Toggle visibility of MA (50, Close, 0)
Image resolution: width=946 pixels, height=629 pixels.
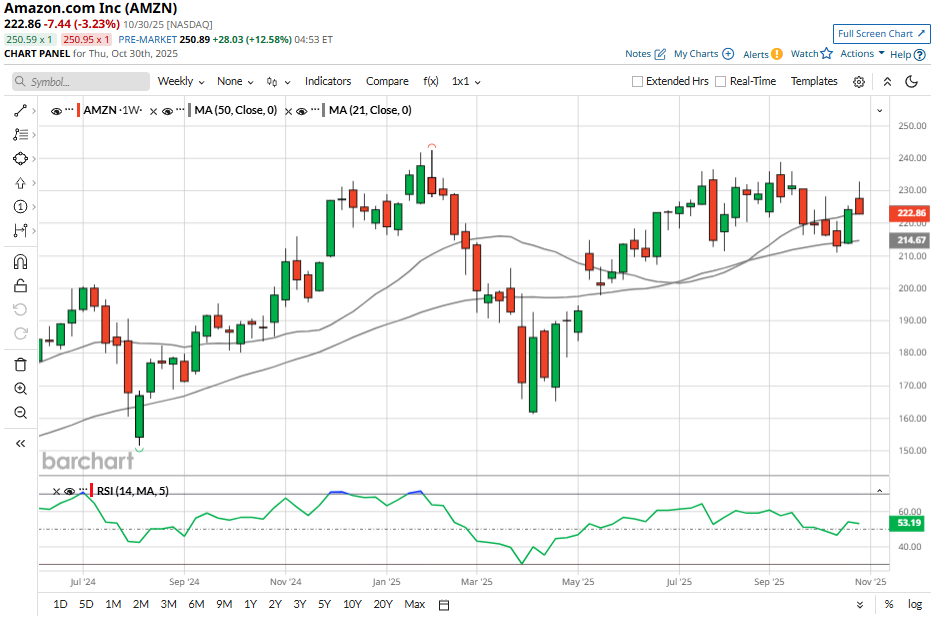pos(168,111)
